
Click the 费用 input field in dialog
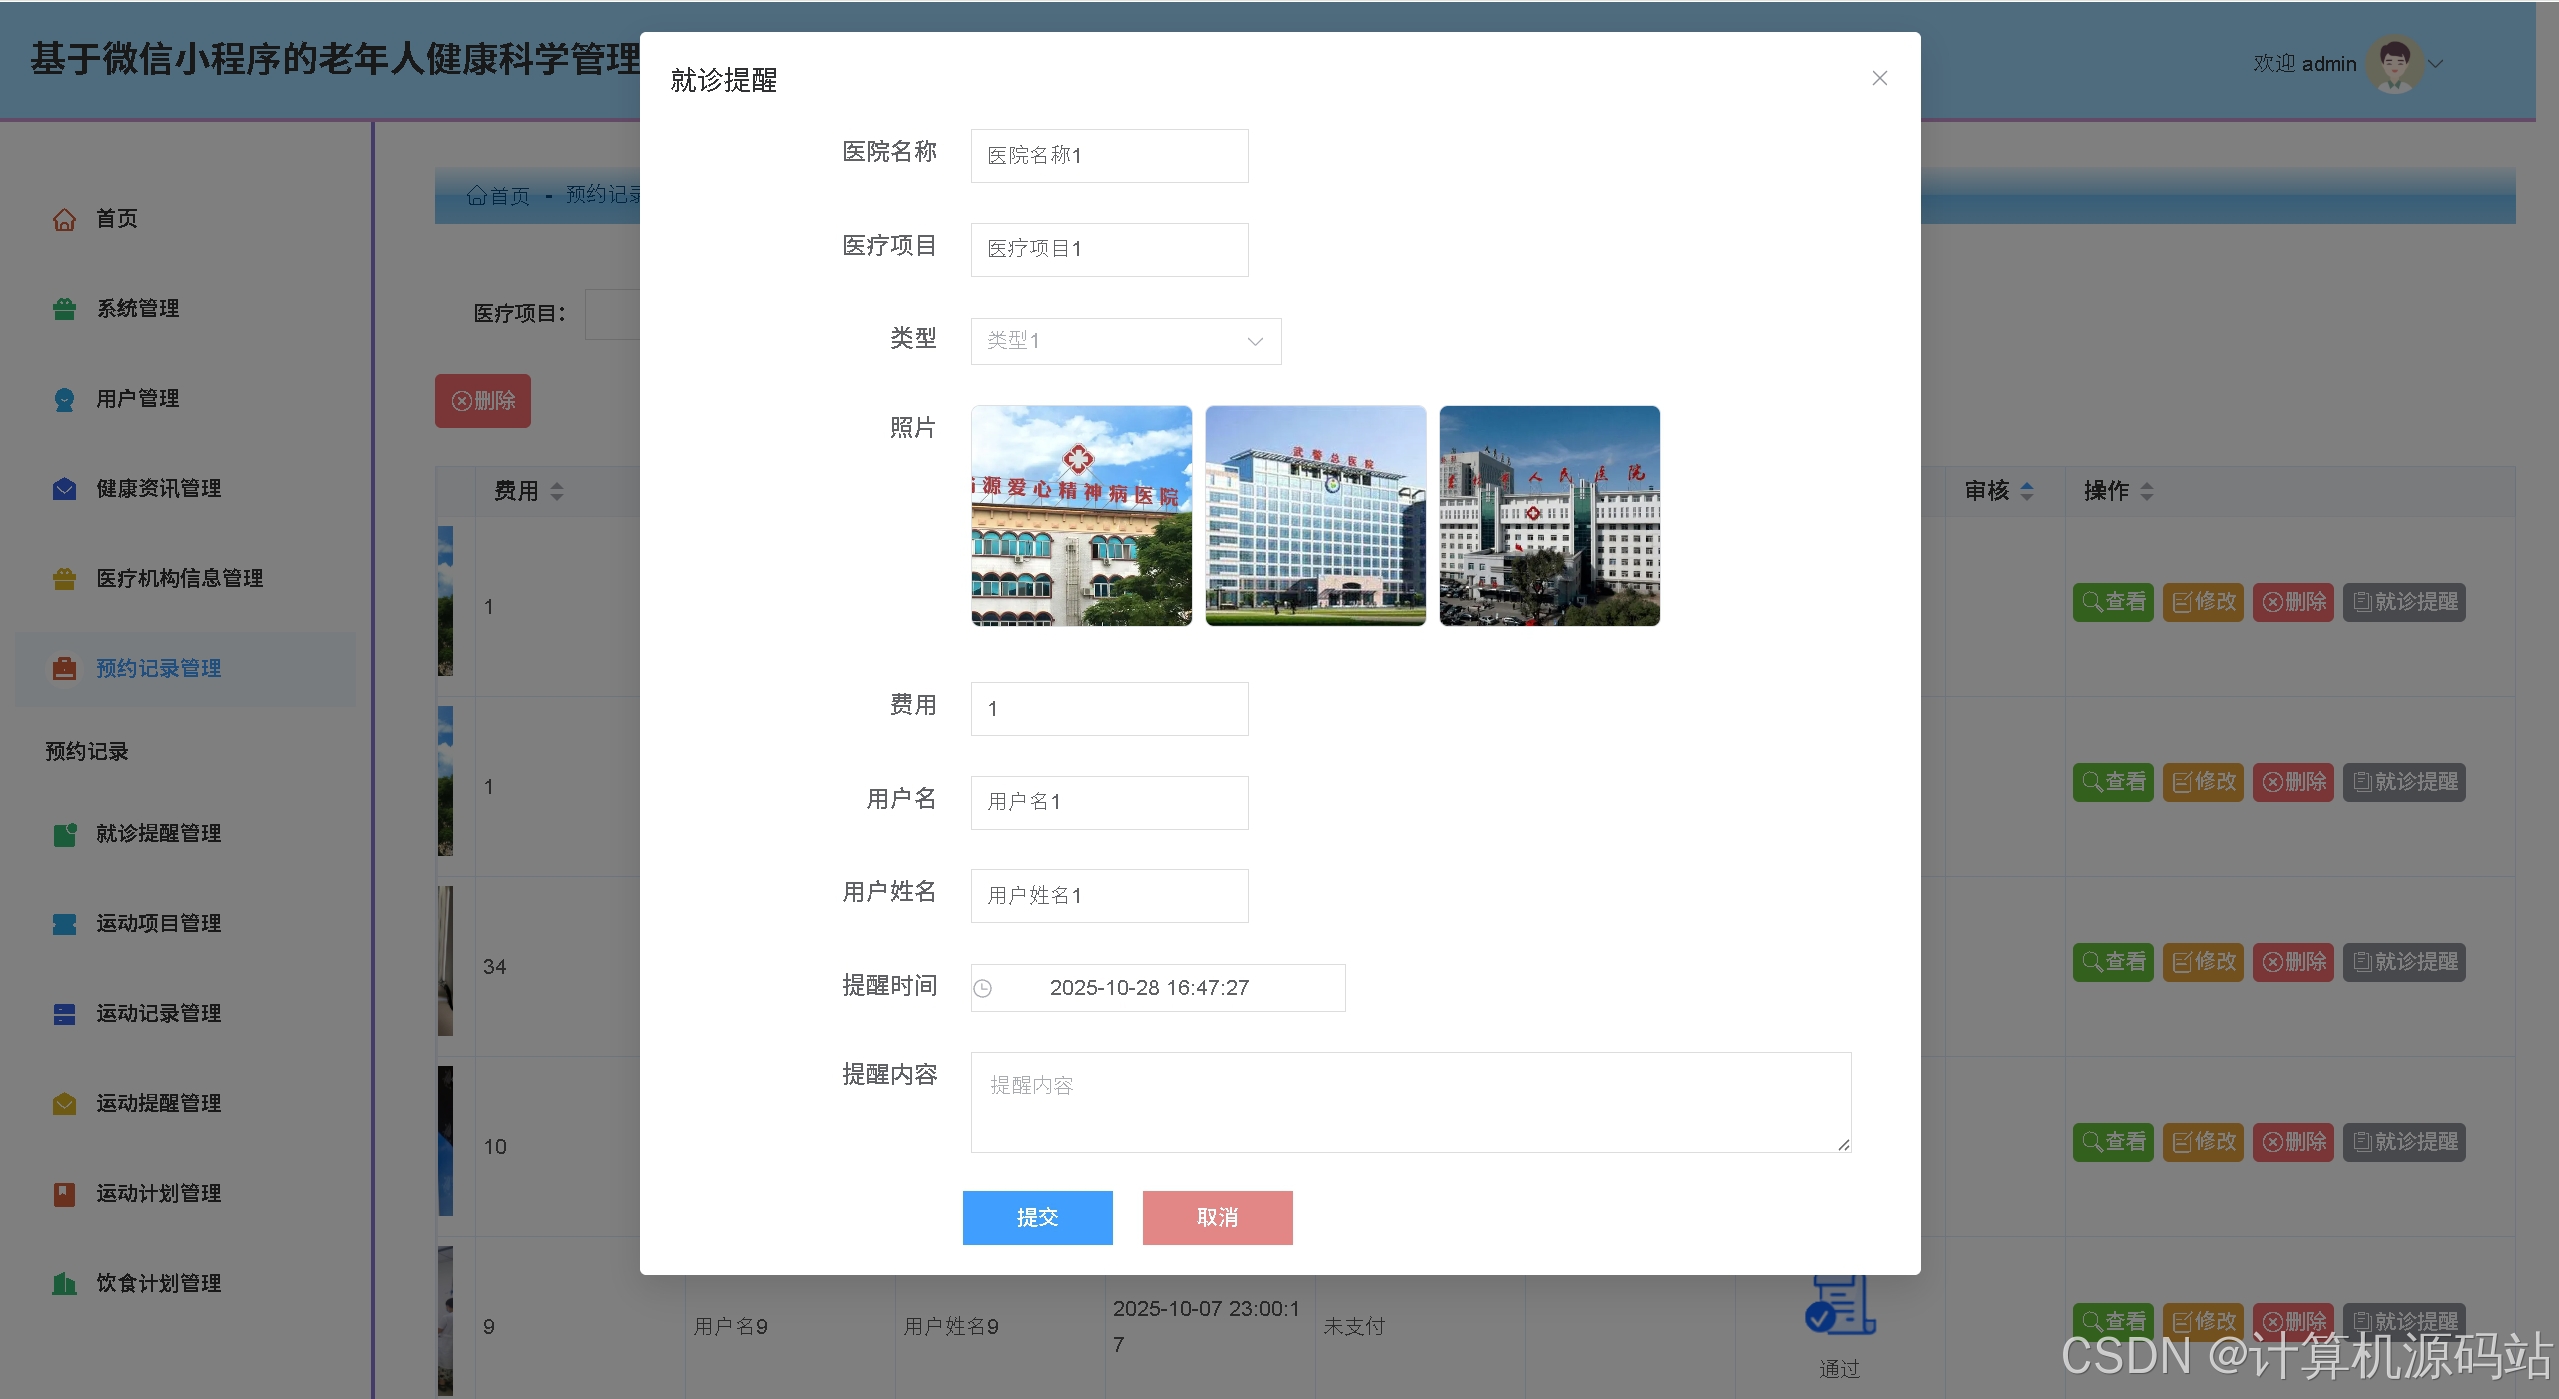coord(1109,709)
